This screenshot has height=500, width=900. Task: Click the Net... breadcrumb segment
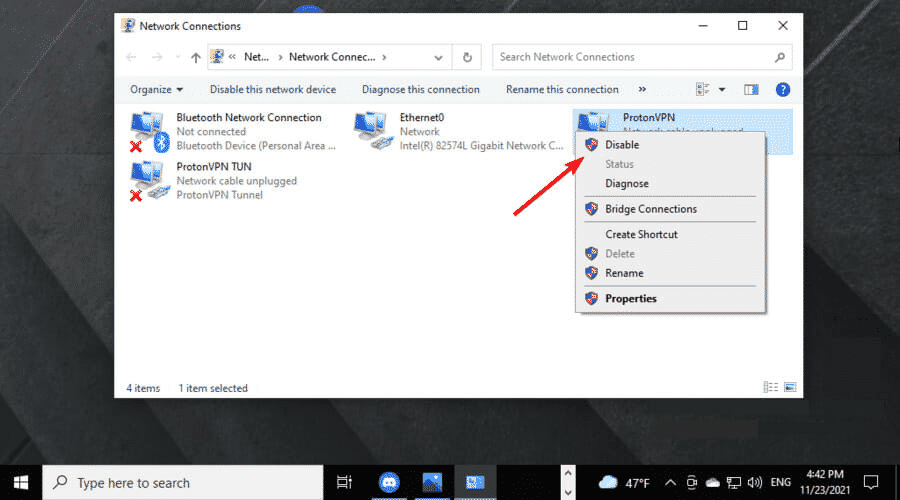pyautogui.click(x=256, y=57)
